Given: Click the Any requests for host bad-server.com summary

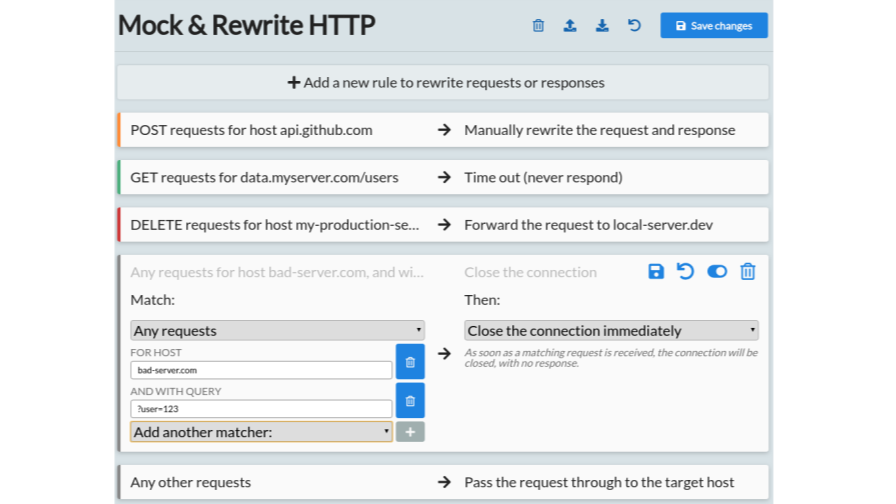Looking at the screenshot, I should coord(277,272).
